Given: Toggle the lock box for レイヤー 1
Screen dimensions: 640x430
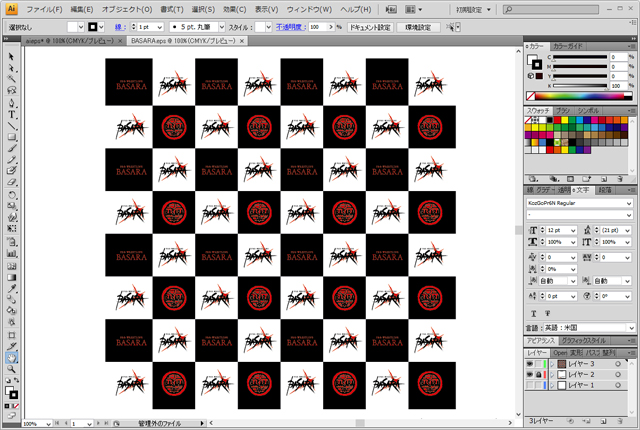Looking at the screenshot, I should [538, 385].
